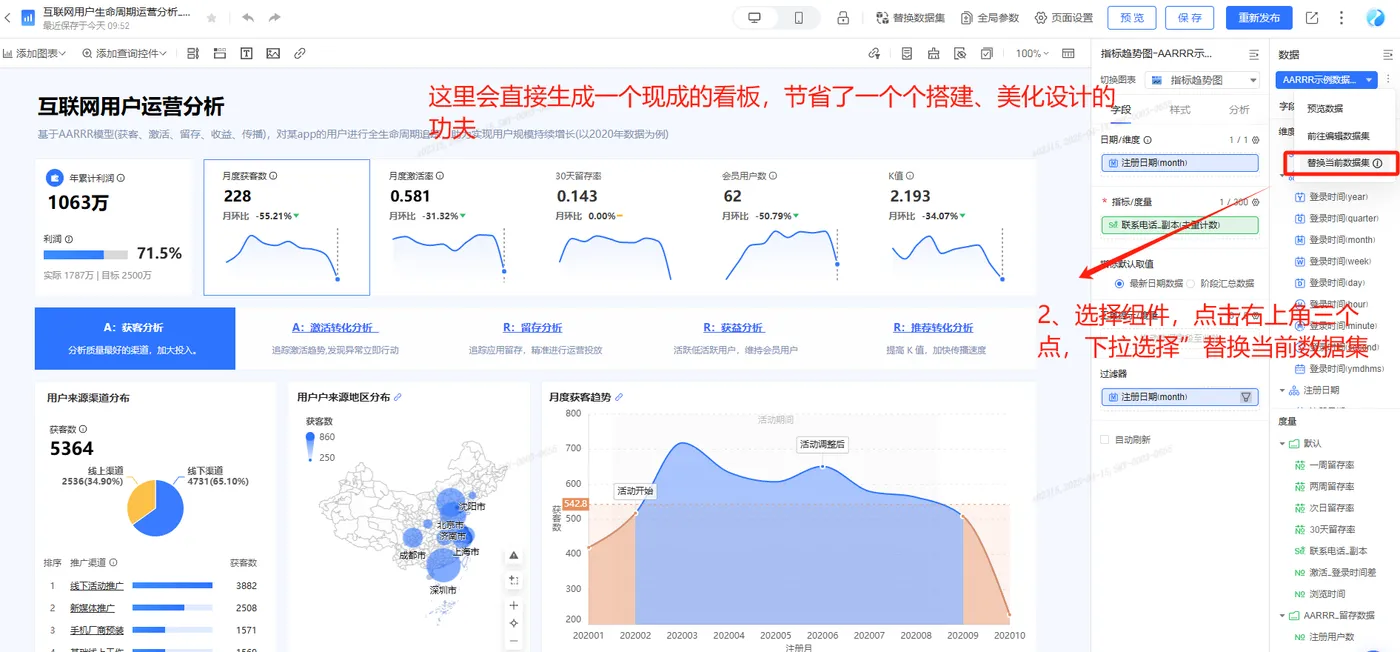
Task: Open the R: 推荐转化分析 link
Action: pos(933,328)
